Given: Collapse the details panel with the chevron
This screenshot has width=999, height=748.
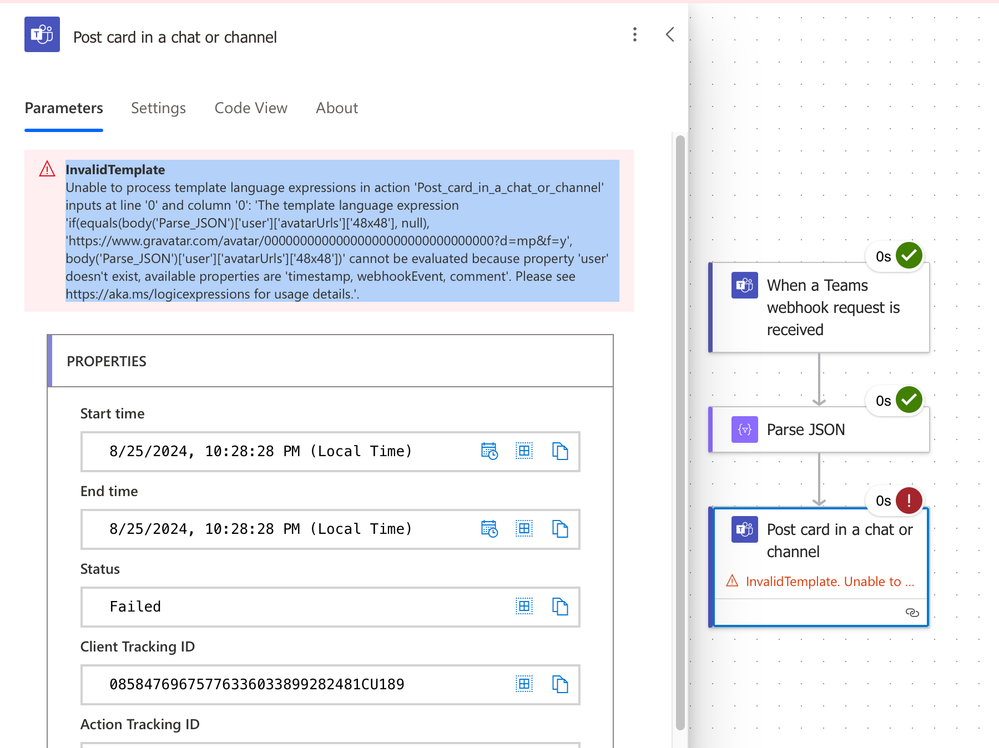Looking at the screenshot, I should point(670,34).
